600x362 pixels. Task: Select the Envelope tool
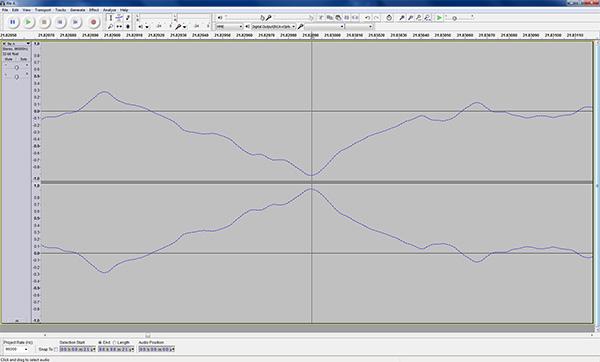119,18
